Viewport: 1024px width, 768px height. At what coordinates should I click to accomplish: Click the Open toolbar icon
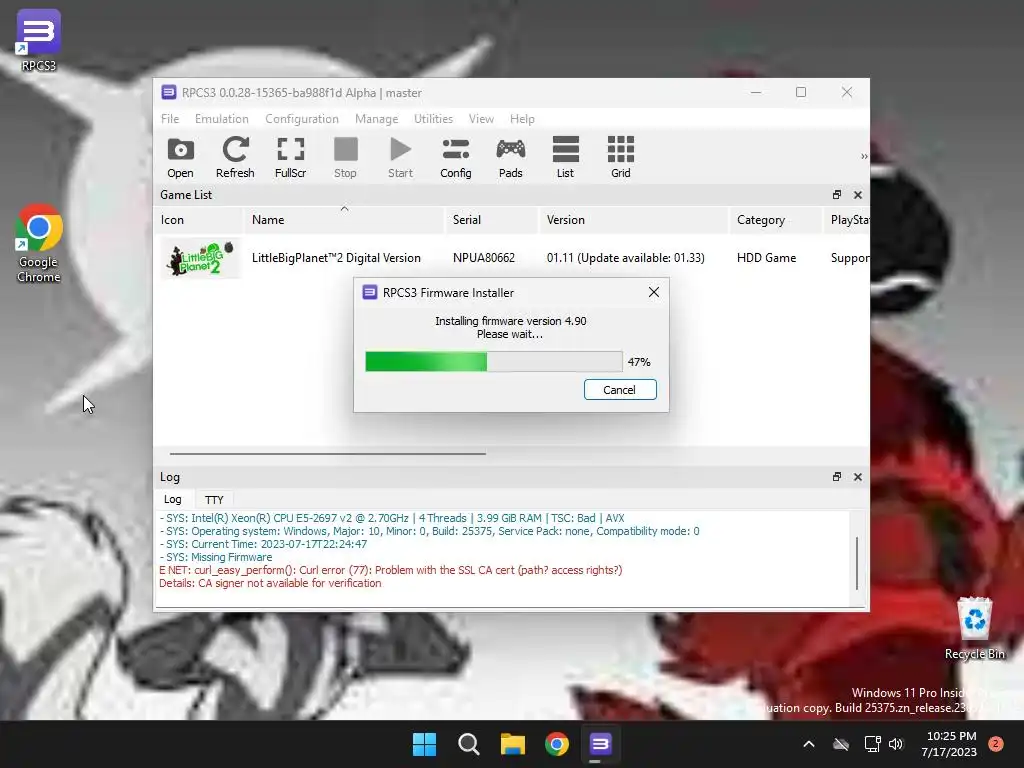180,157
